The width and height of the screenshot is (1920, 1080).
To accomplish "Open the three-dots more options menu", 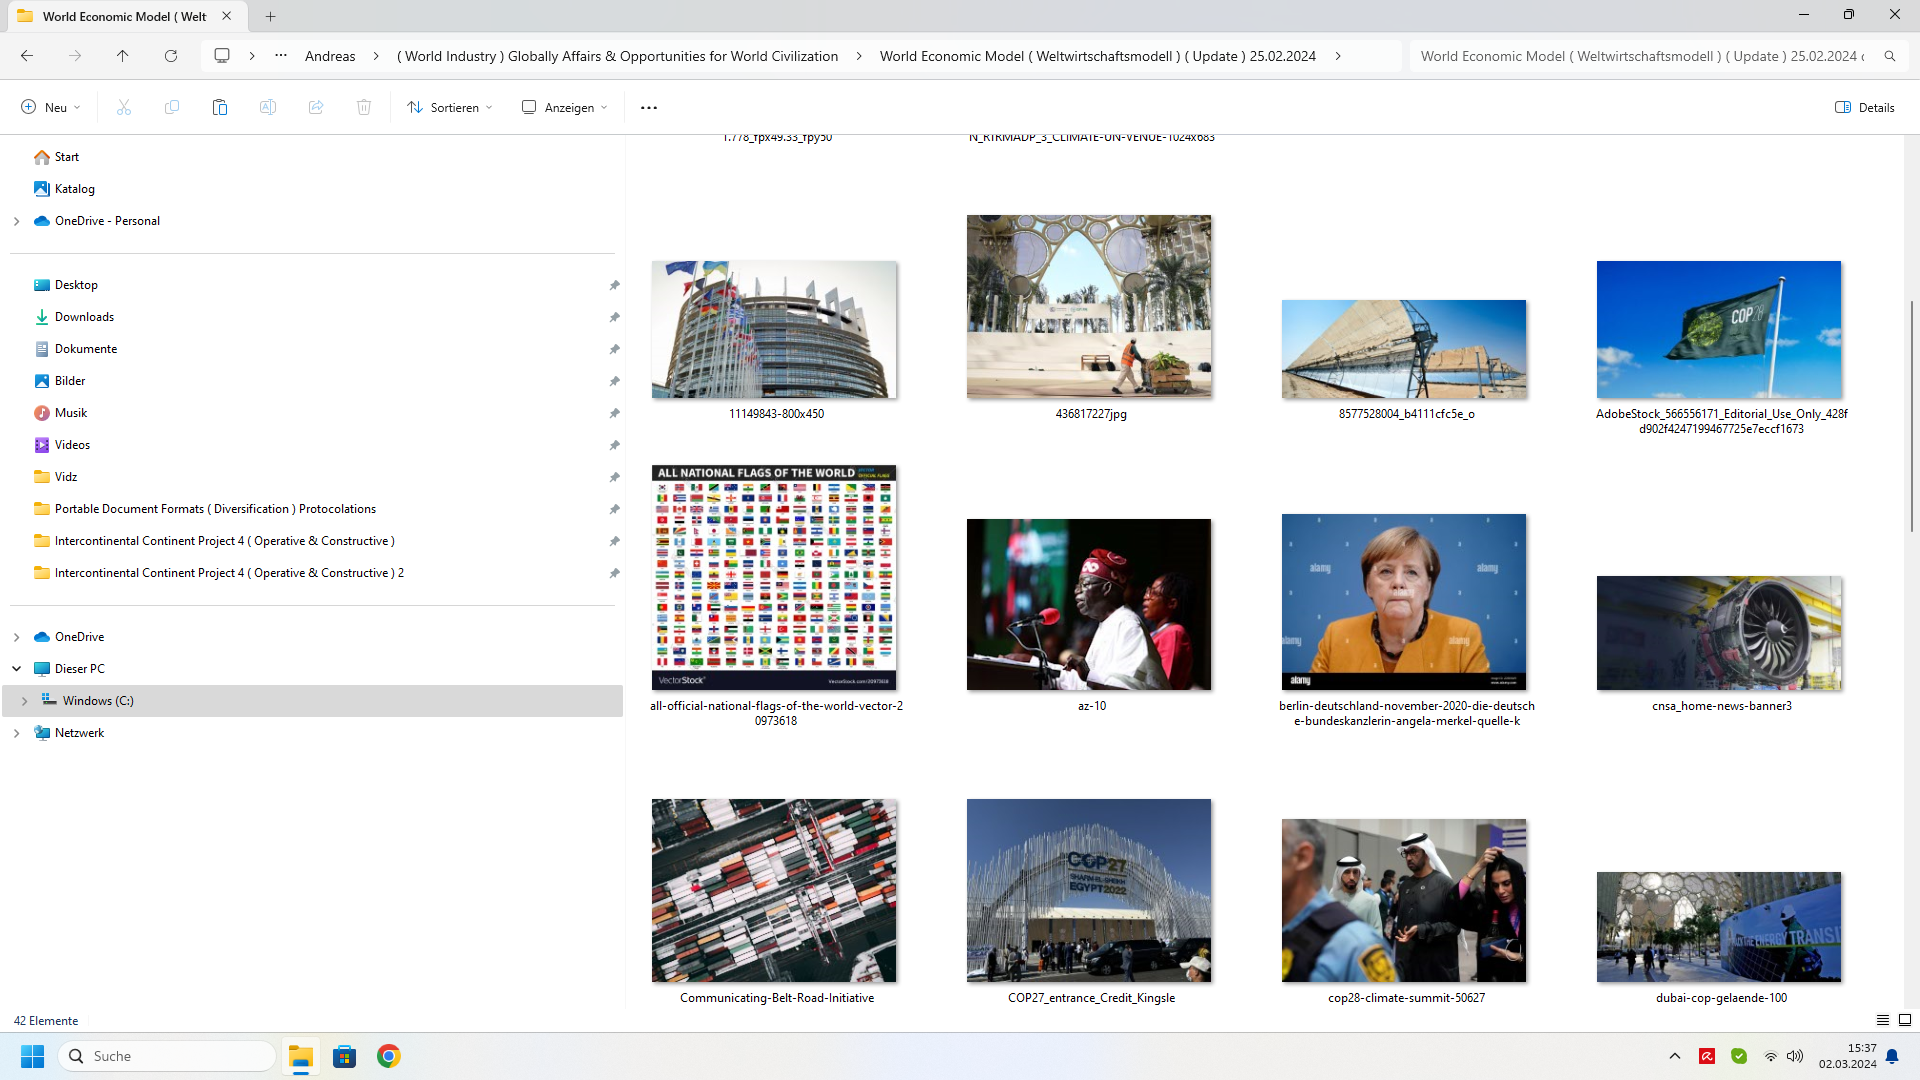I will tap(649, 107).
